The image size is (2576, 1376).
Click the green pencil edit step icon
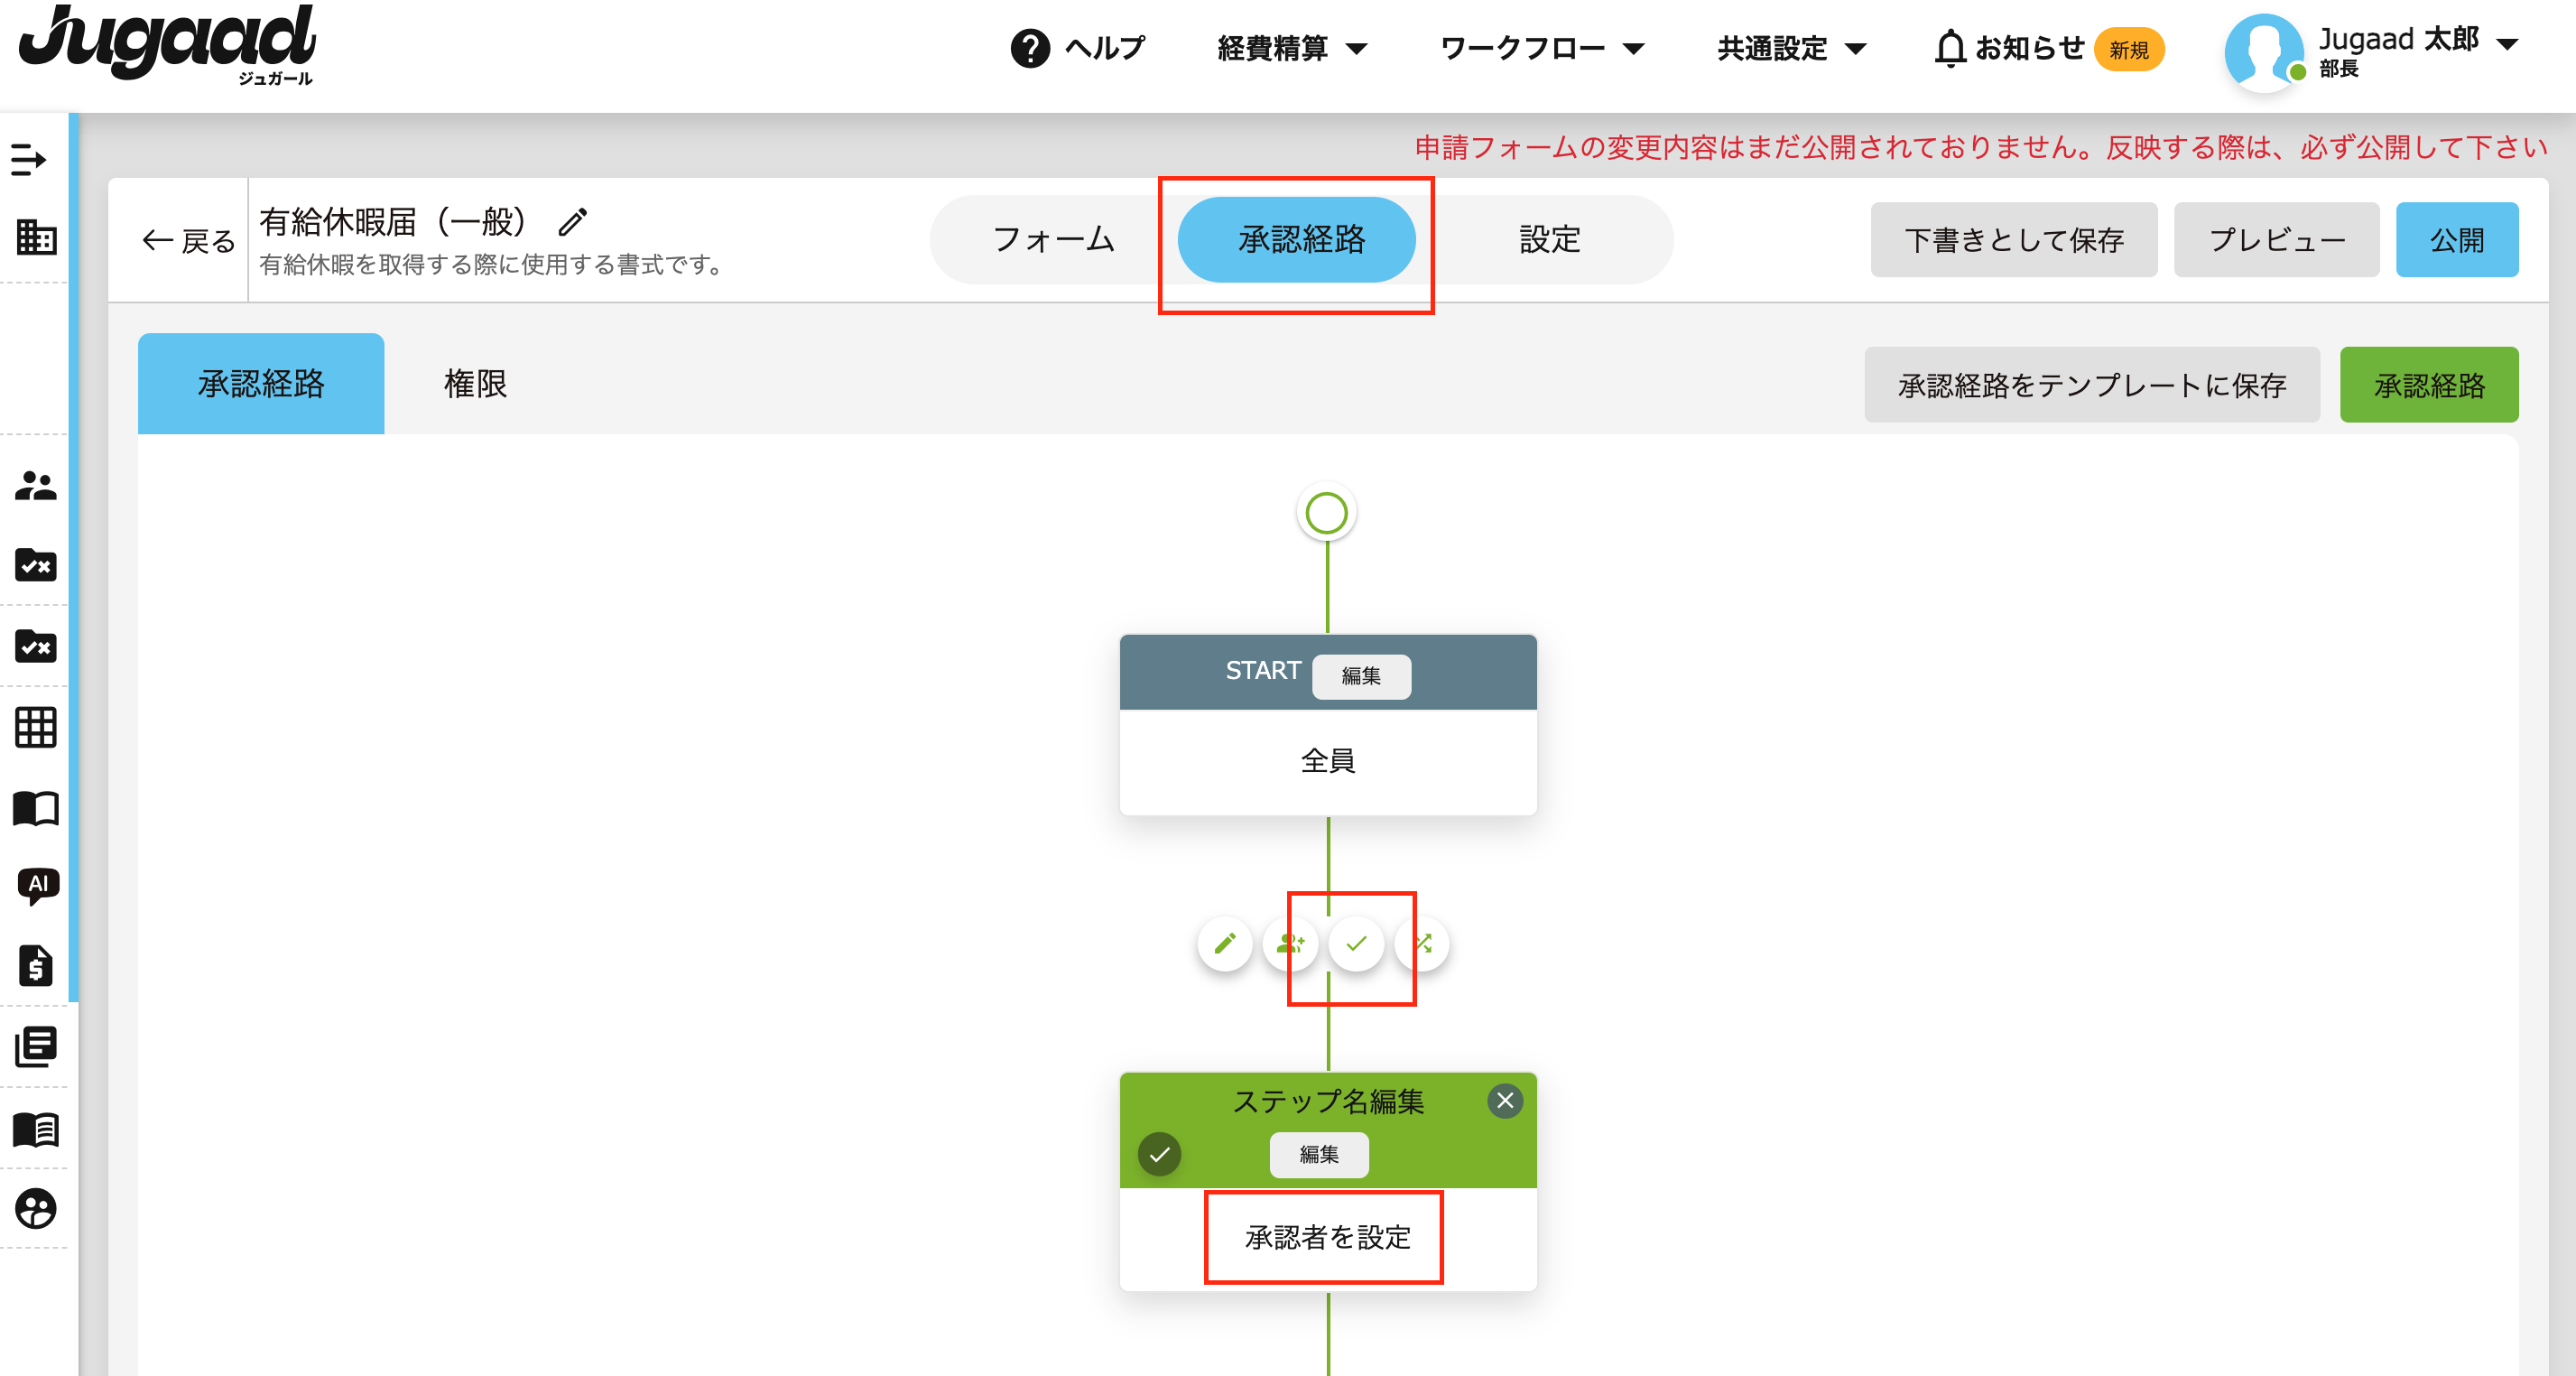(x=1225, y=943)
